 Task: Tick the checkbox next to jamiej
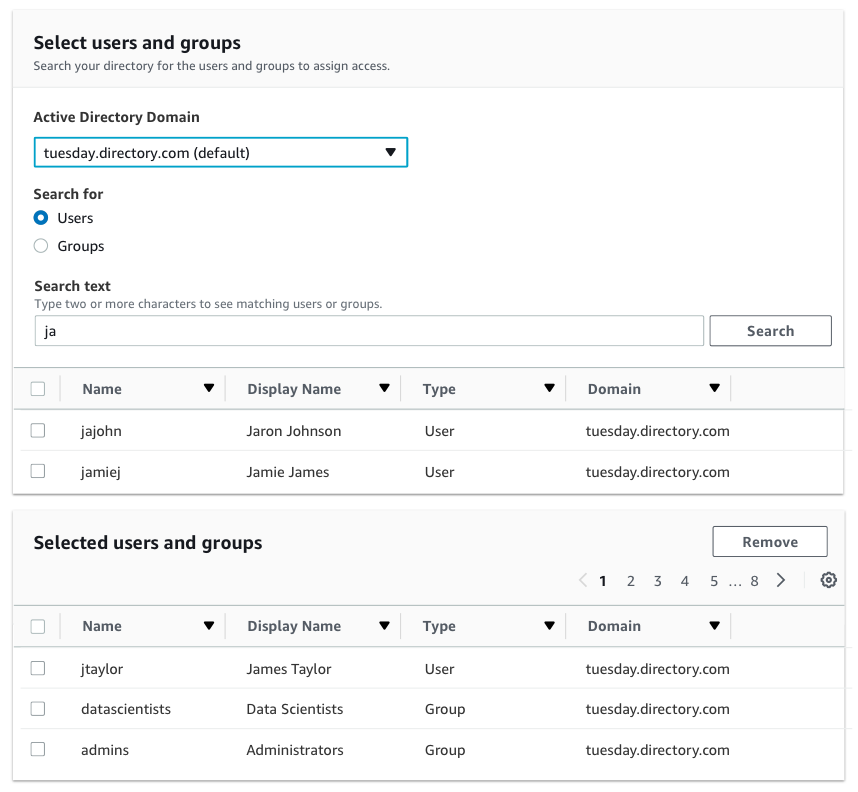click(38, 472)
